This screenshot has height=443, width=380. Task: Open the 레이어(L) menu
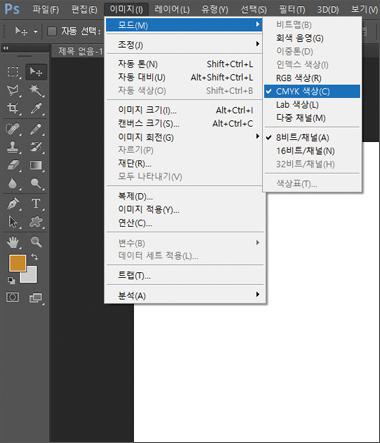(172, 9)
